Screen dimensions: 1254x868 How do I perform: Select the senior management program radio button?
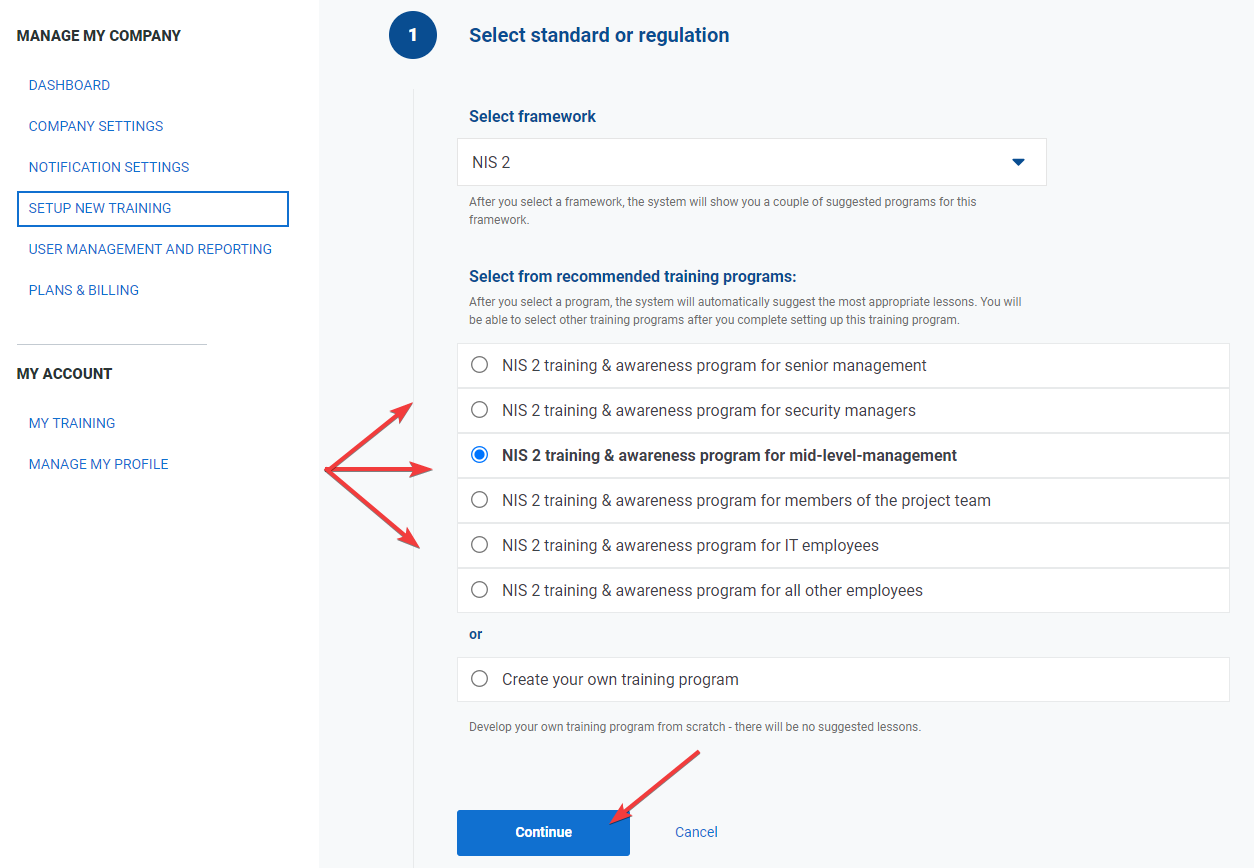(x=480, y=365)
